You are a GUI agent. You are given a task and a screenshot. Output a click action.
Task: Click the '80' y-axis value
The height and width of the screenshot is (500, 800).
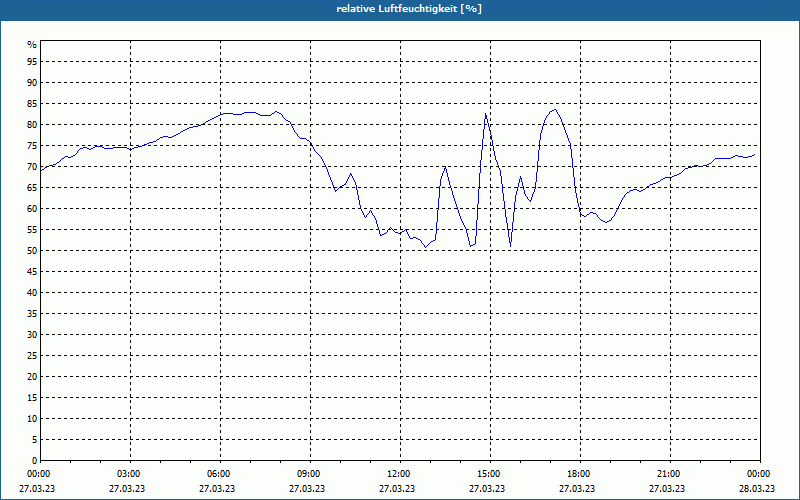tap(32, 124)
